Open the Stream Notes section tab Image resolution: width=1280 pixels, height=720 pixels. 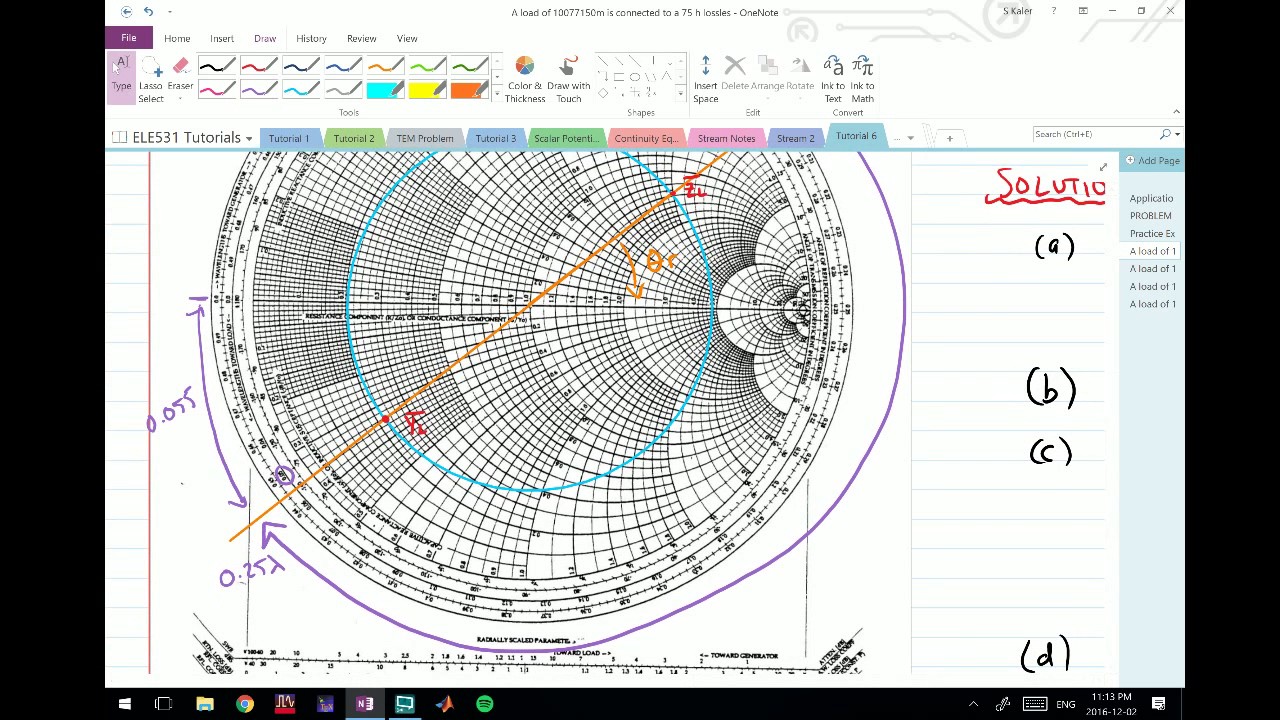coord(727,138)
